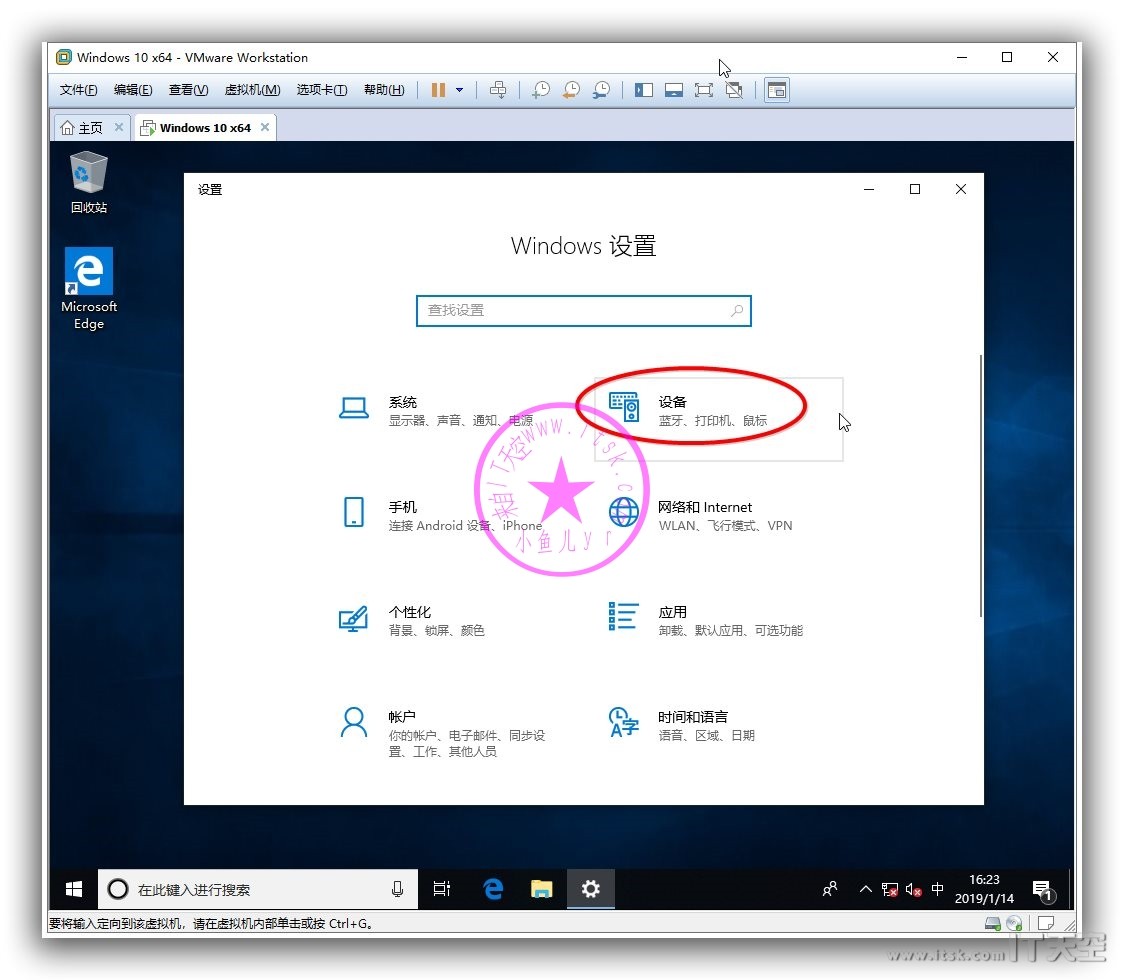
Task: Revert the VM to its previous snapshot
Action: tap(571, 90)
